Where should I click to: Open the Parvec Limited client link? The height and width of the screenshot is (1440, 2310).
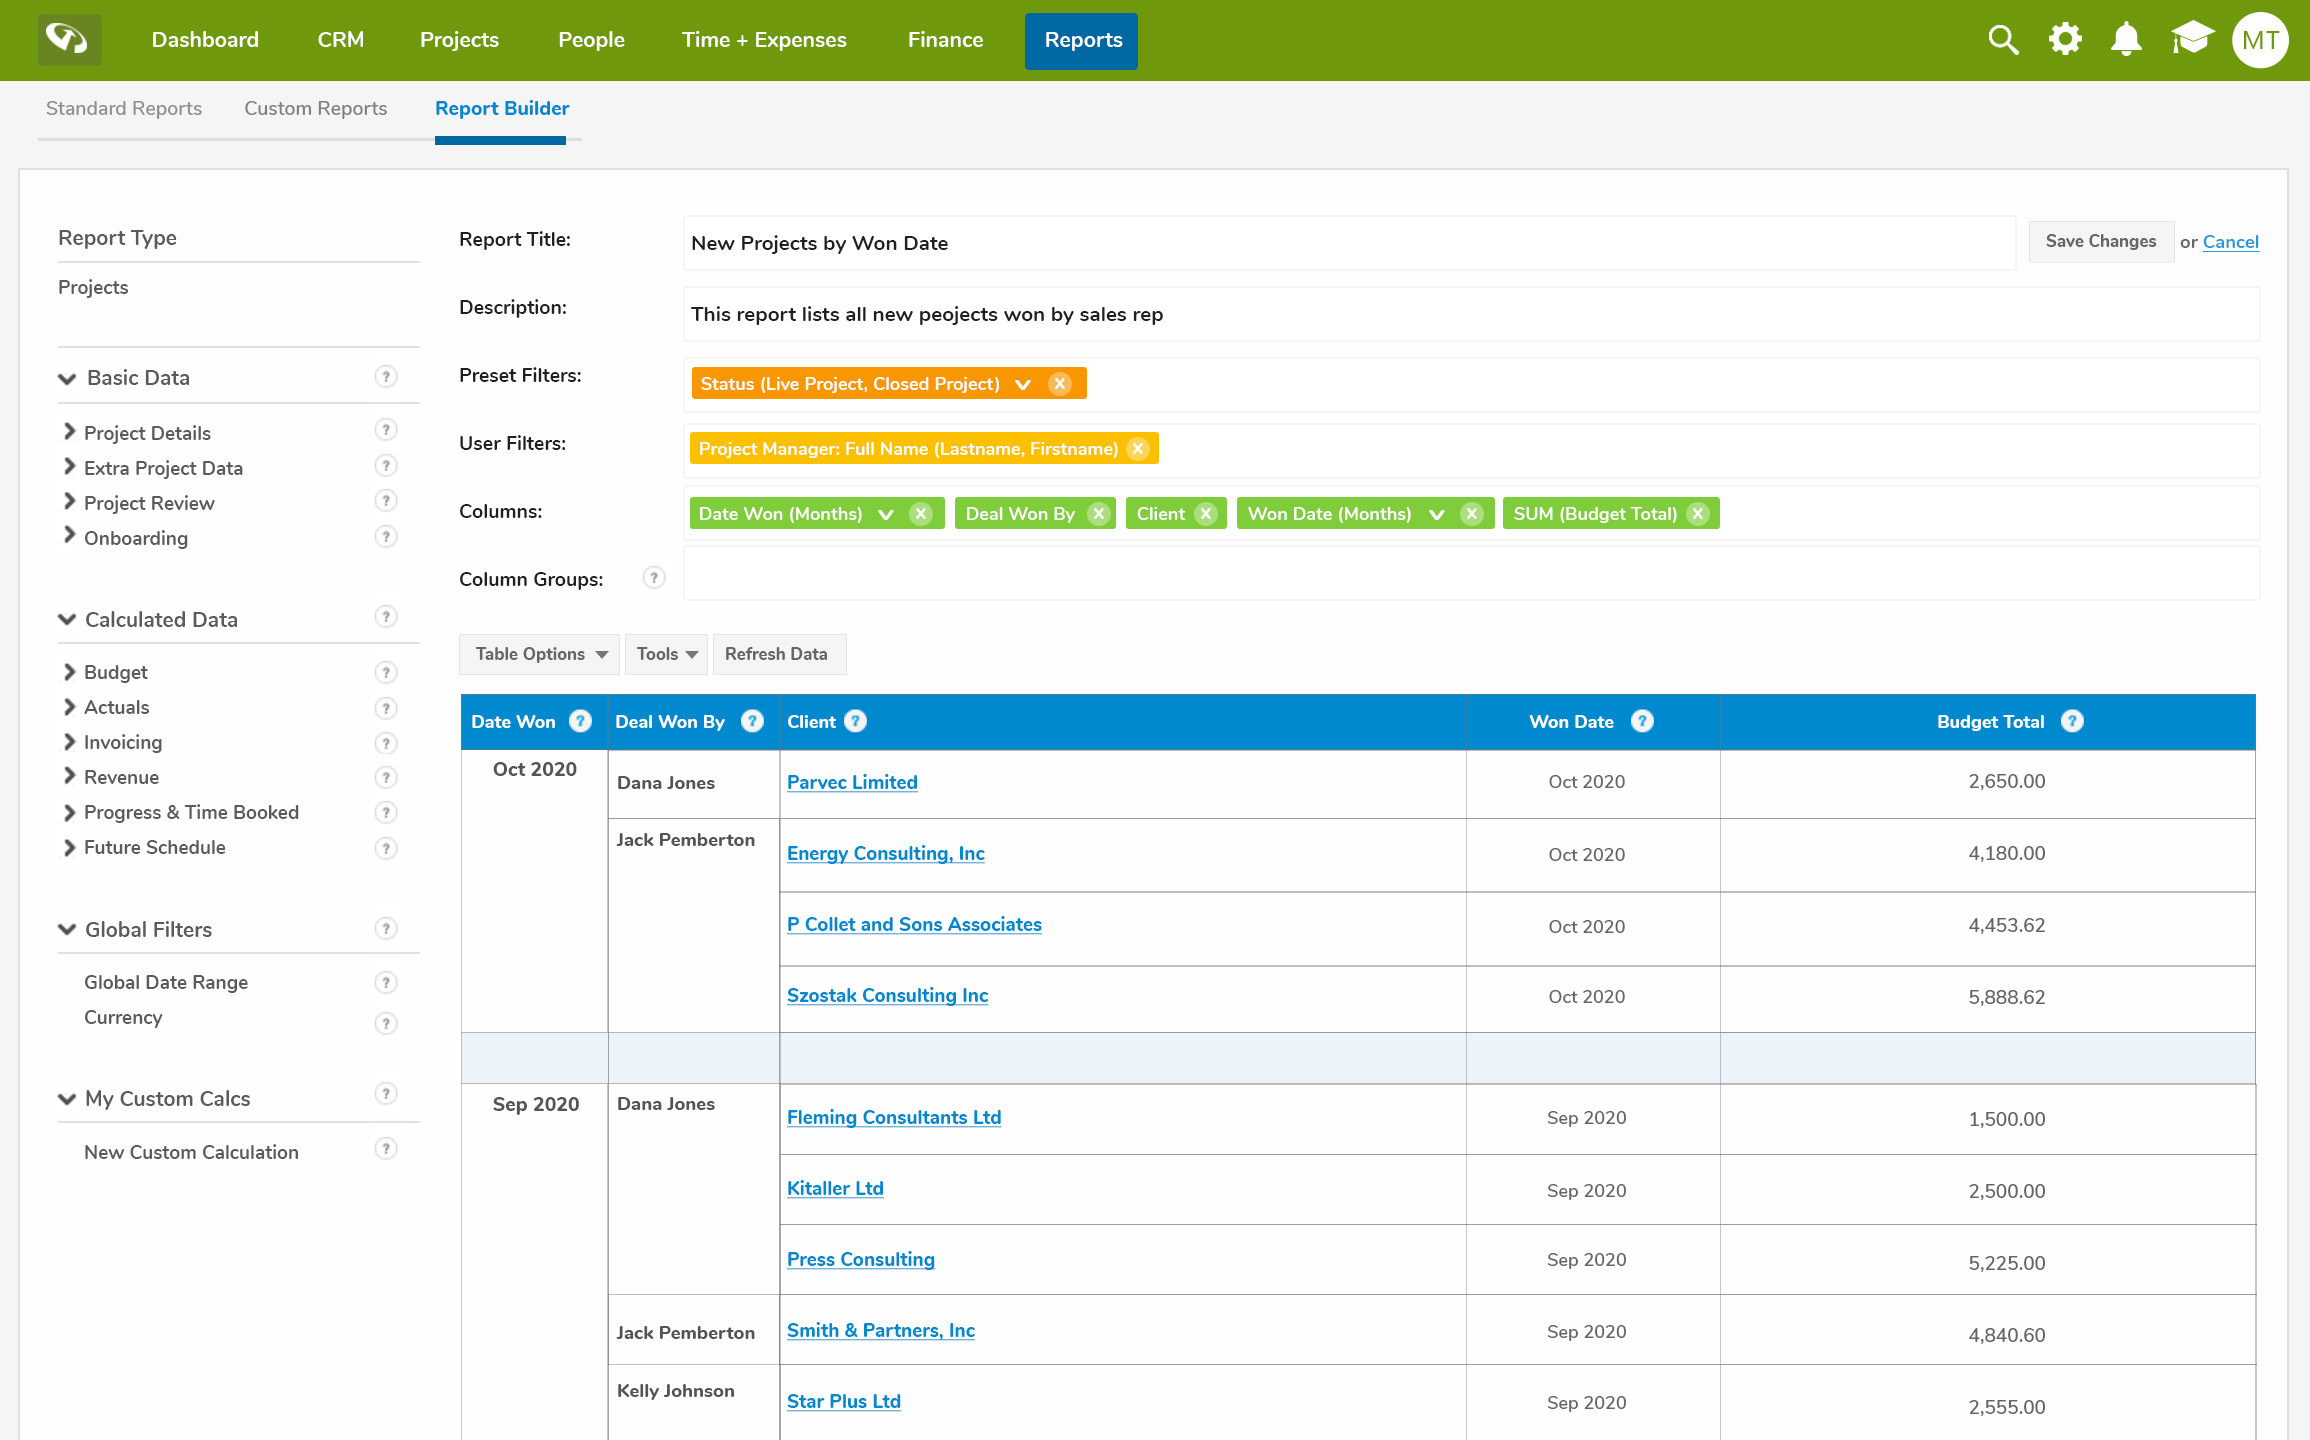[852, 782]
